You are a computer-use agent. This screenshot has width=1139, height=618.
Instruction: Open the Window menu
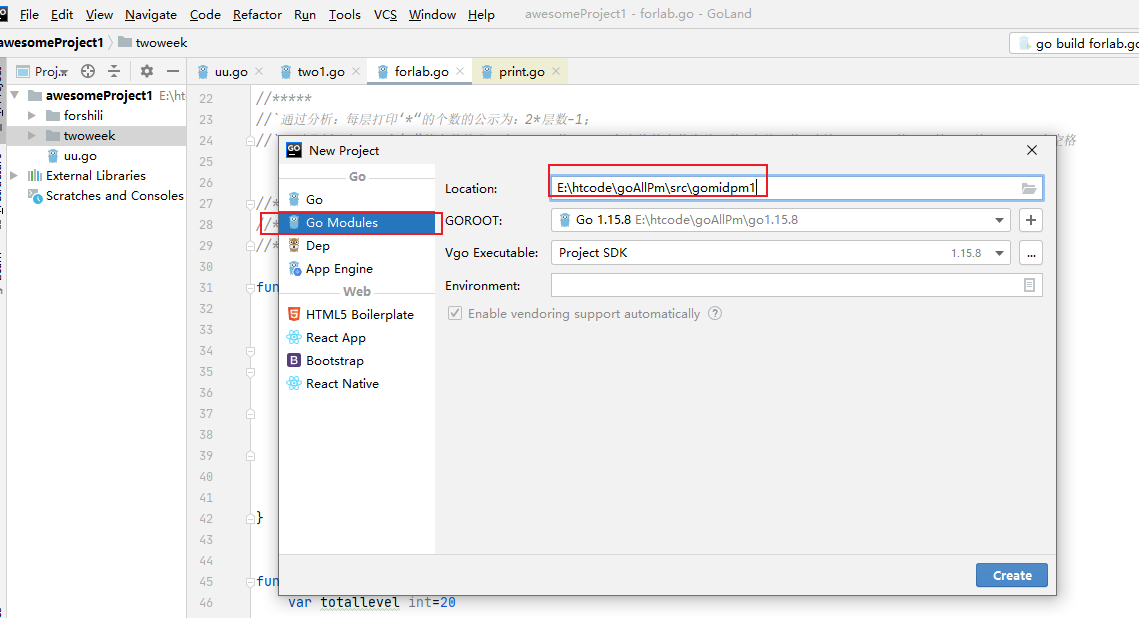click(x=432, y=15)
